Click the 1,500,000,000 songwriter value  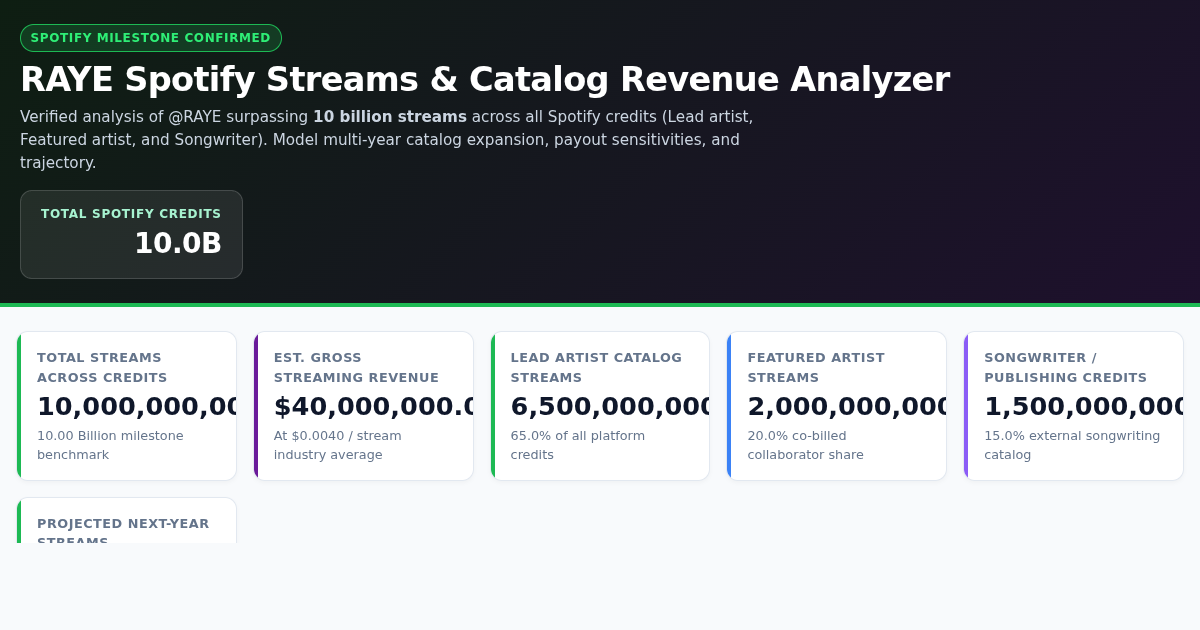1084,406
